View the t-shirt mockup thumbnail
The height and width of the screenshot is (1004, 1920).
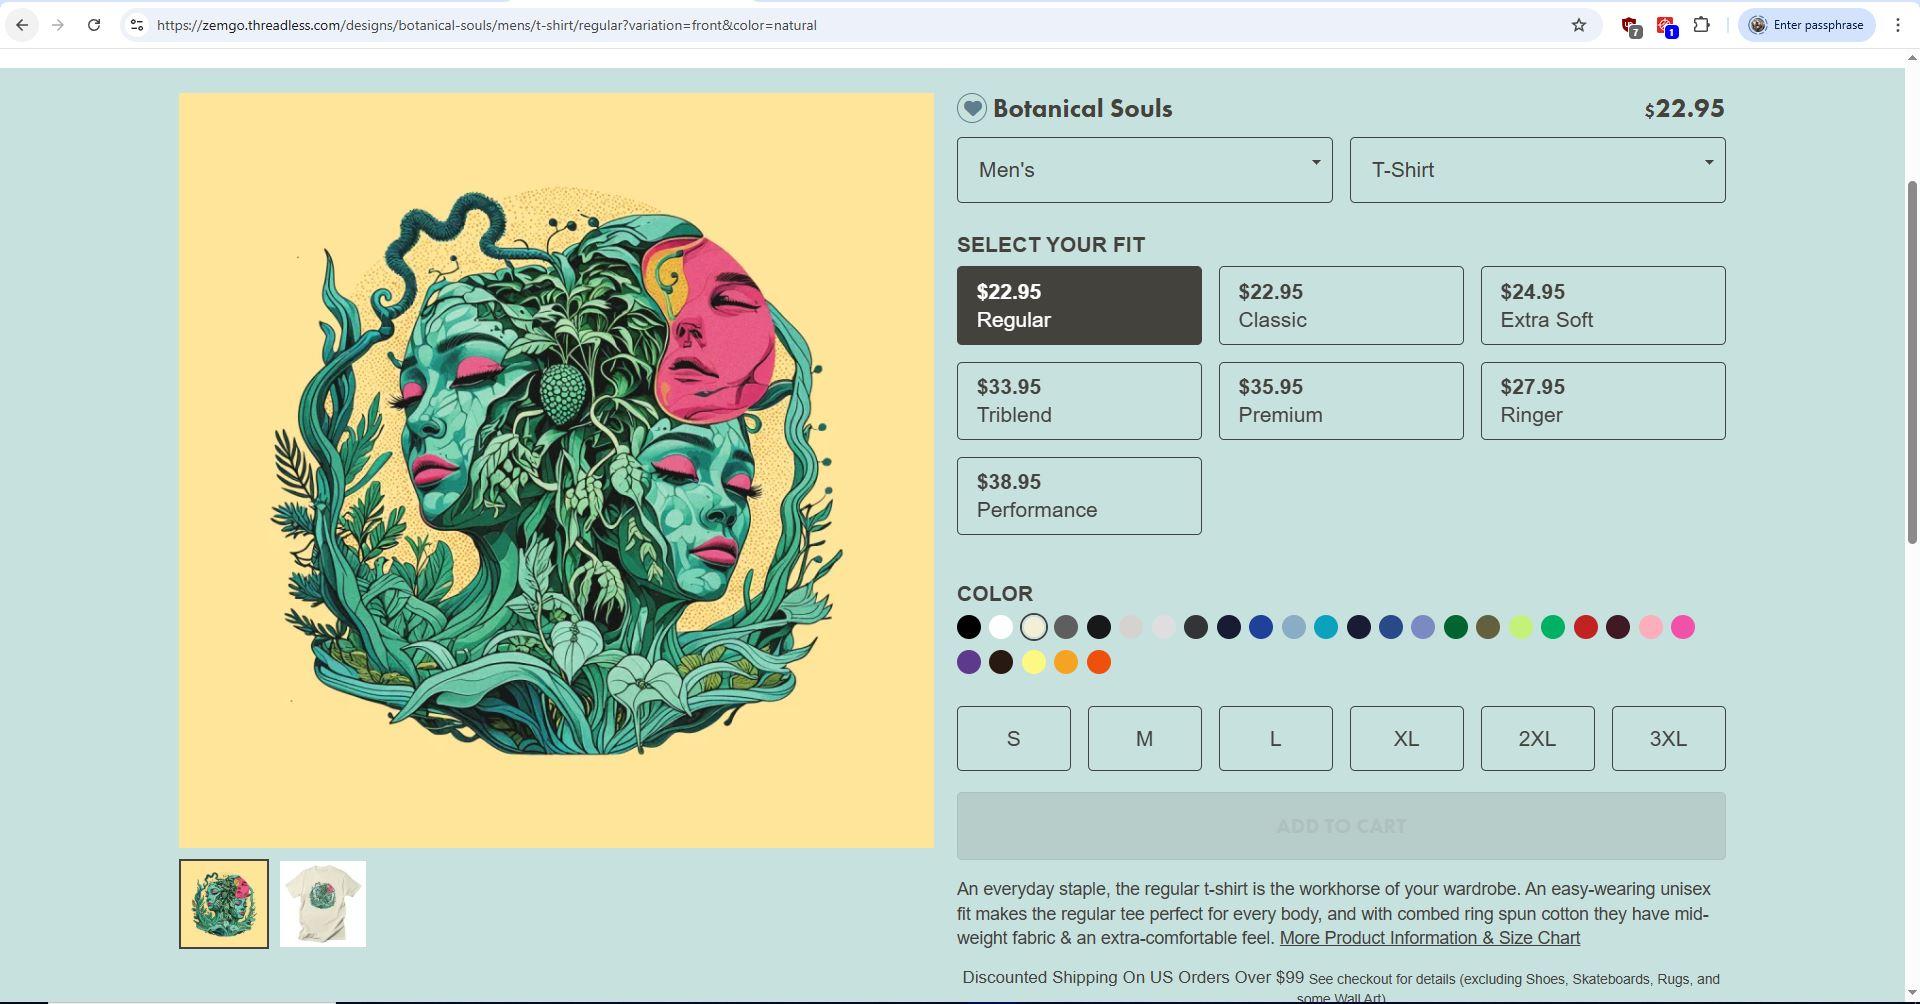click(323, 904)
